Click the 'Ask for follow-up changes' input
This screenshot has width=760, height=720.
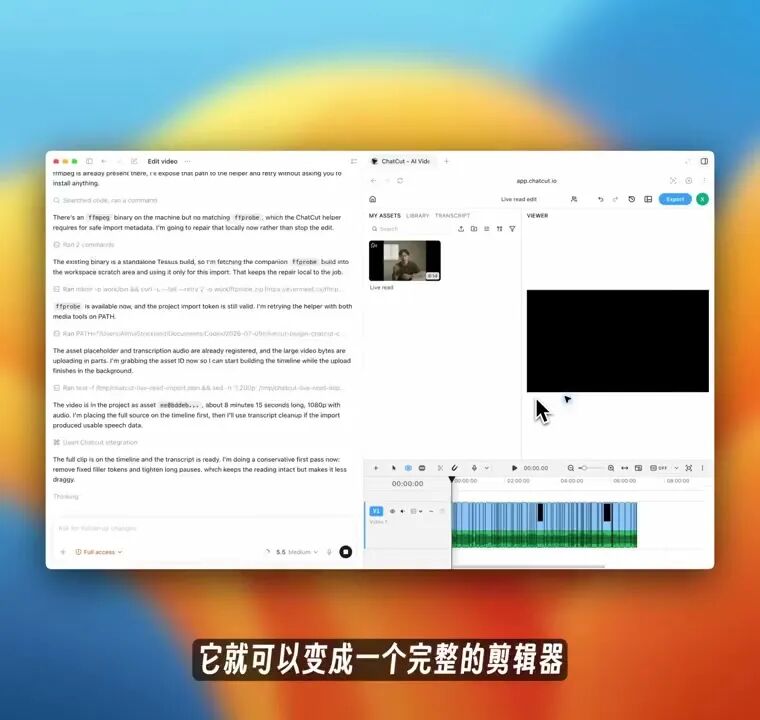[204, 528]
